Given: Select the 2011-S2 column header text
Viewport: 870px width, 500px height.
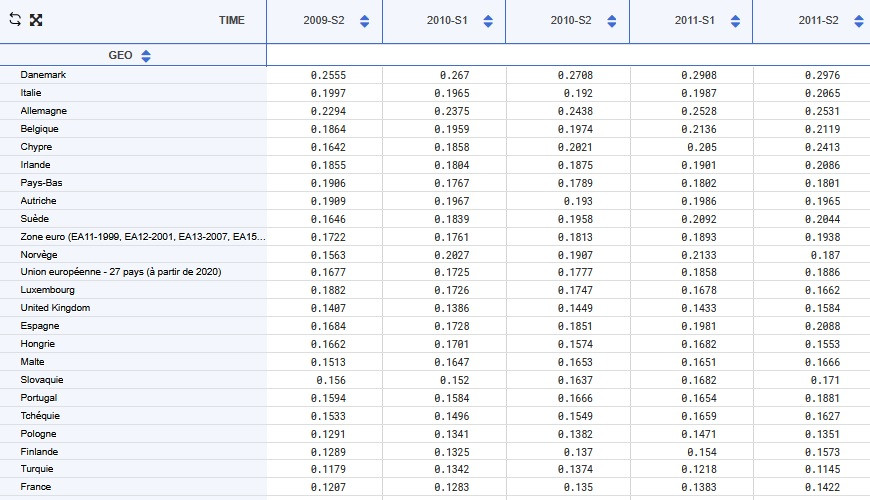Looking at the screenshot, I should (818, 21).
